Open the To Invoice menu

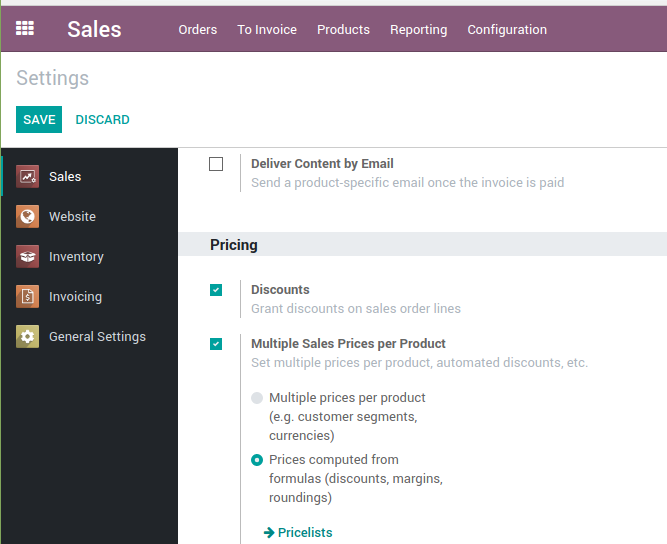click(x=267, y=30)
